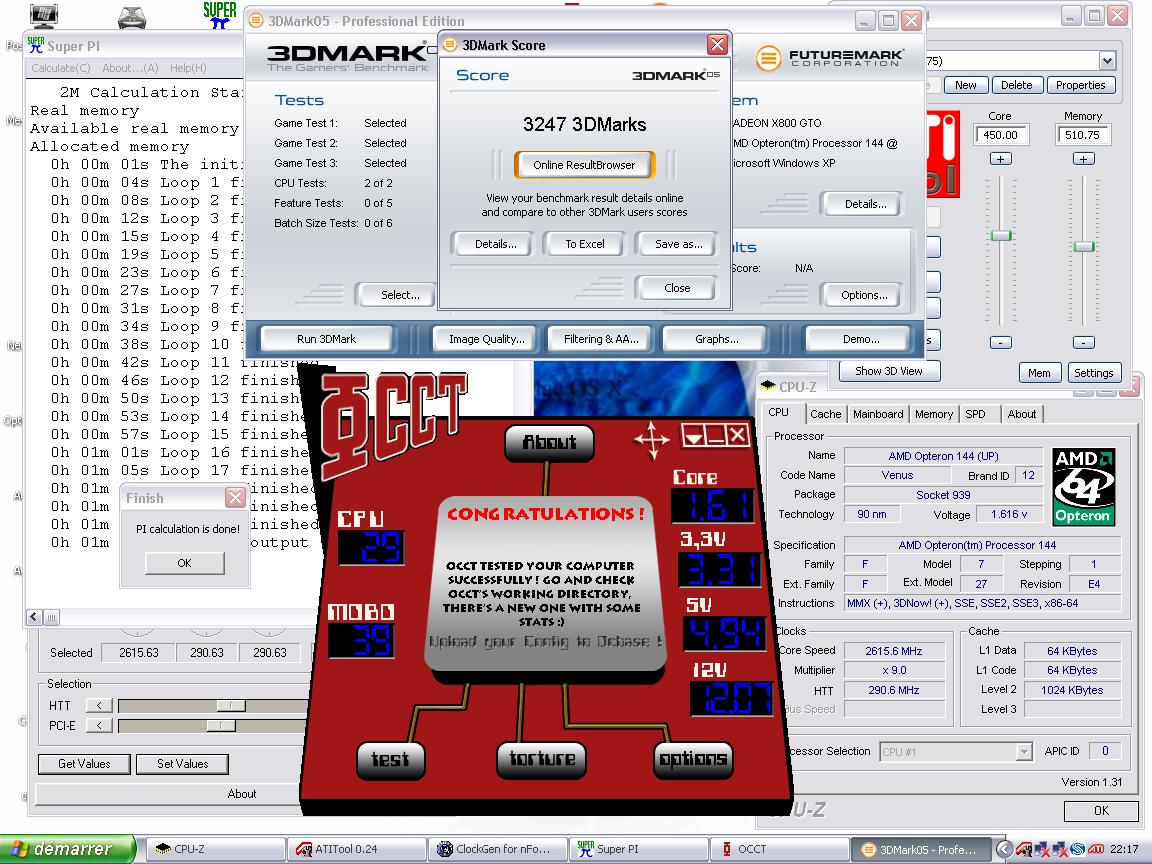Viewport: 1152px width, 864px height.
Task: Click Image Quality button in 3DMark05
Action: (x=486, y=339)
